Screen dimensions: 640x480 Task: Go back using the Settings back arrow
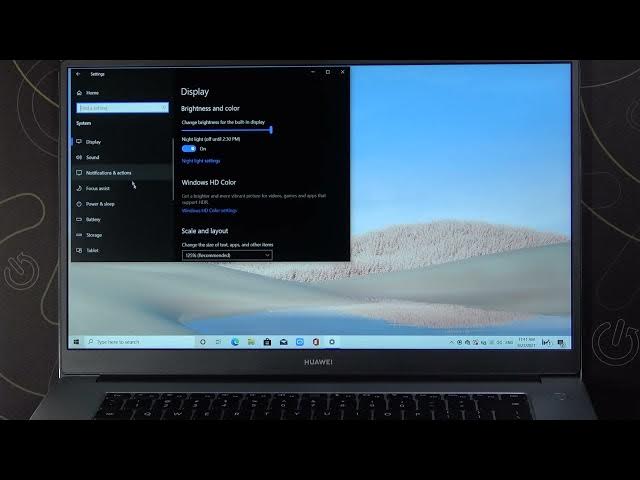click(78, 74)
